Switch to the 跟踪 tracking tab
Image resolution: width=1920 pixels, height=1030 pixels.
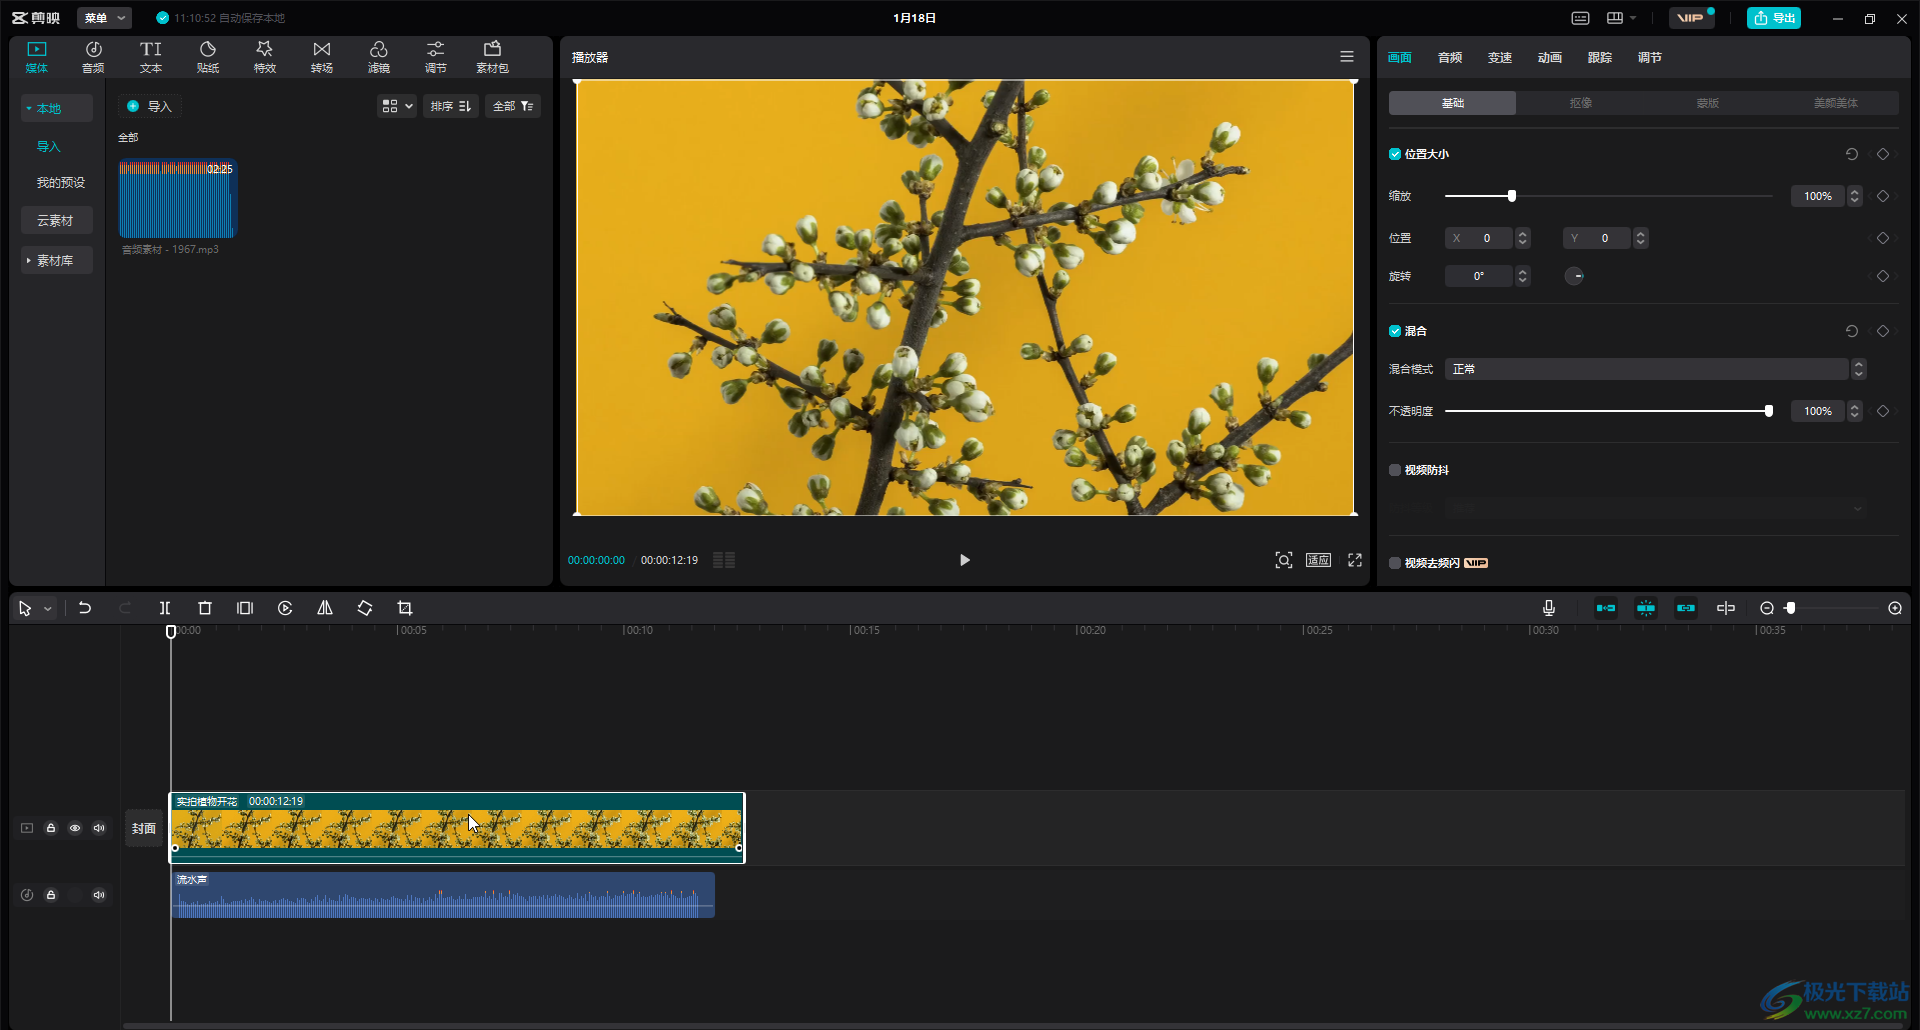(1600, 58)
